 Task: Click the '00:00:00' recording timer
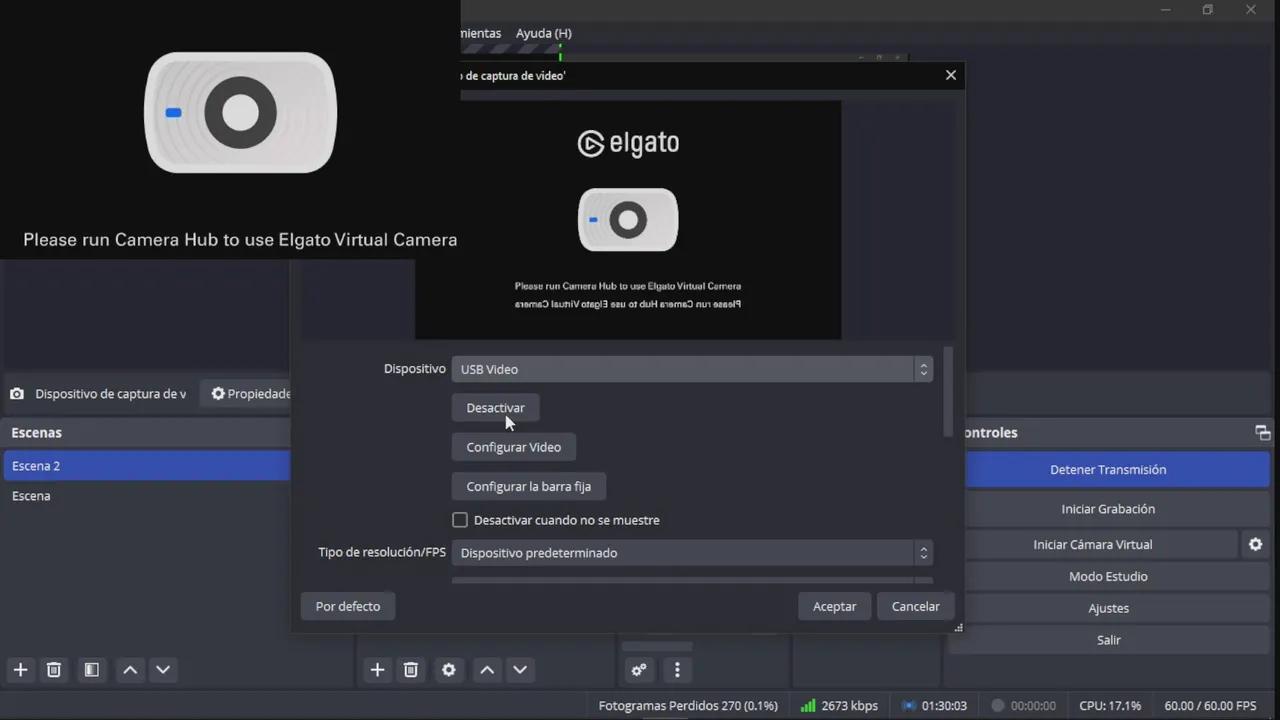coord(1033,706)
